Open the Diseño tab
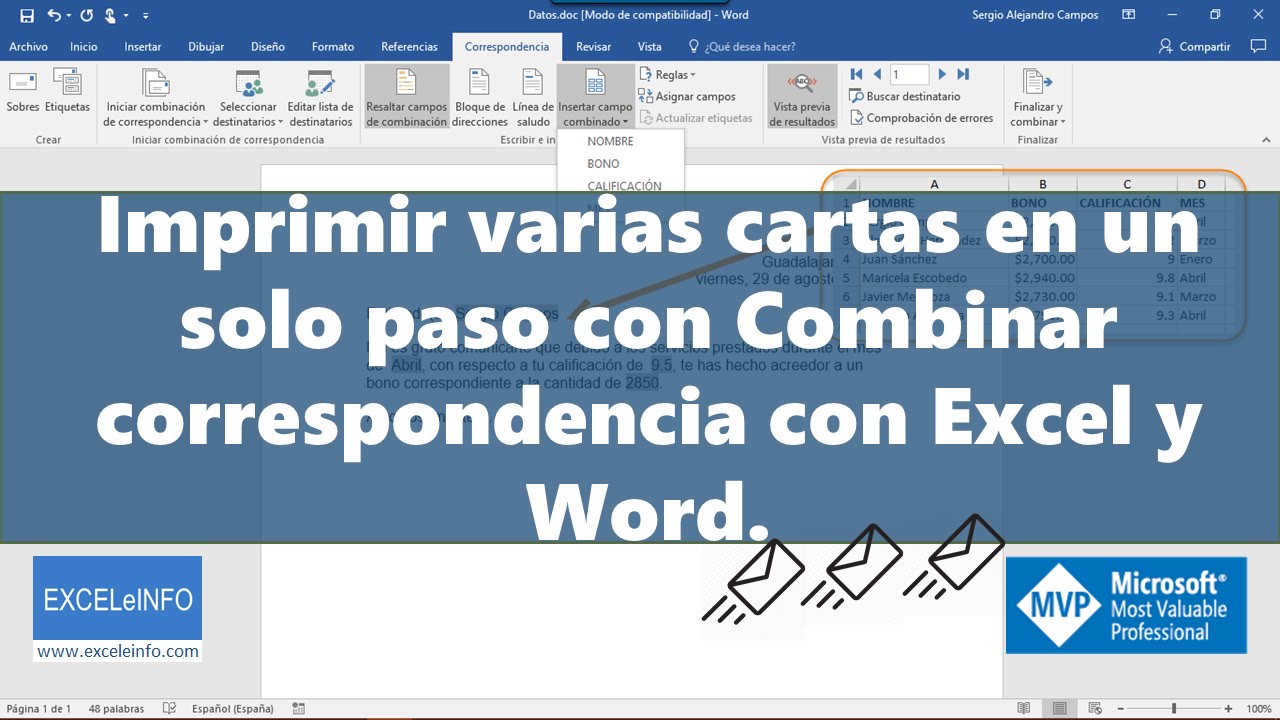 pos(268,46)
